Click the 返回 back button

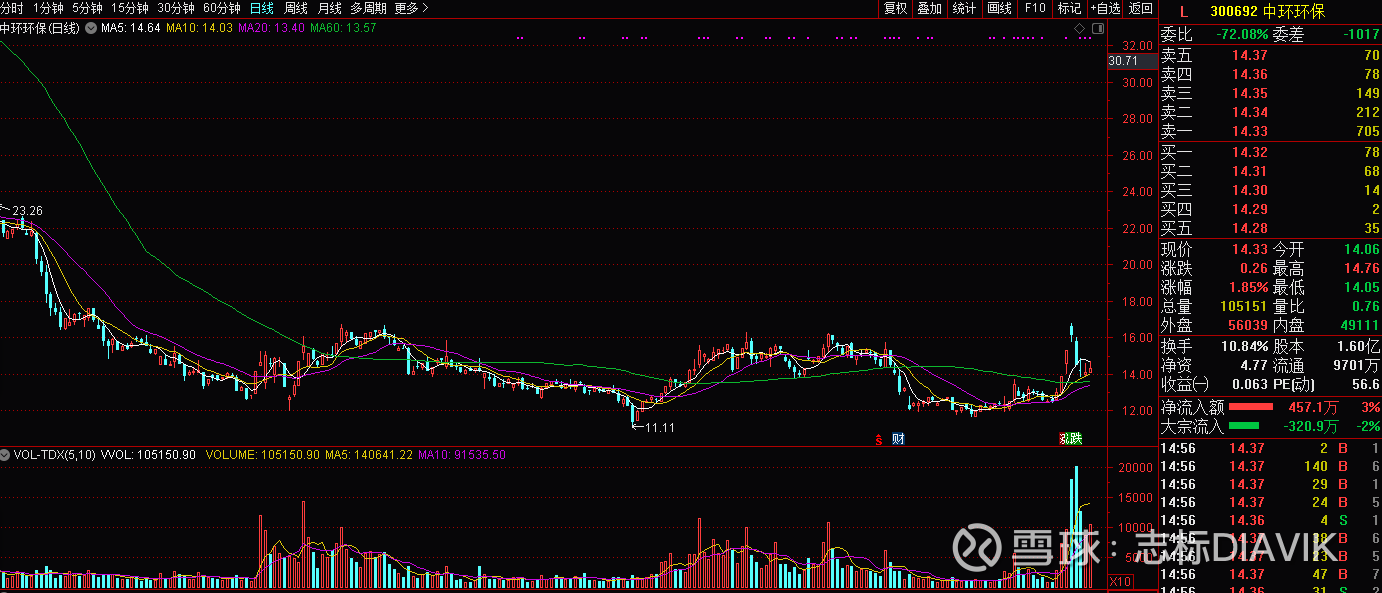pos(1141,8)
